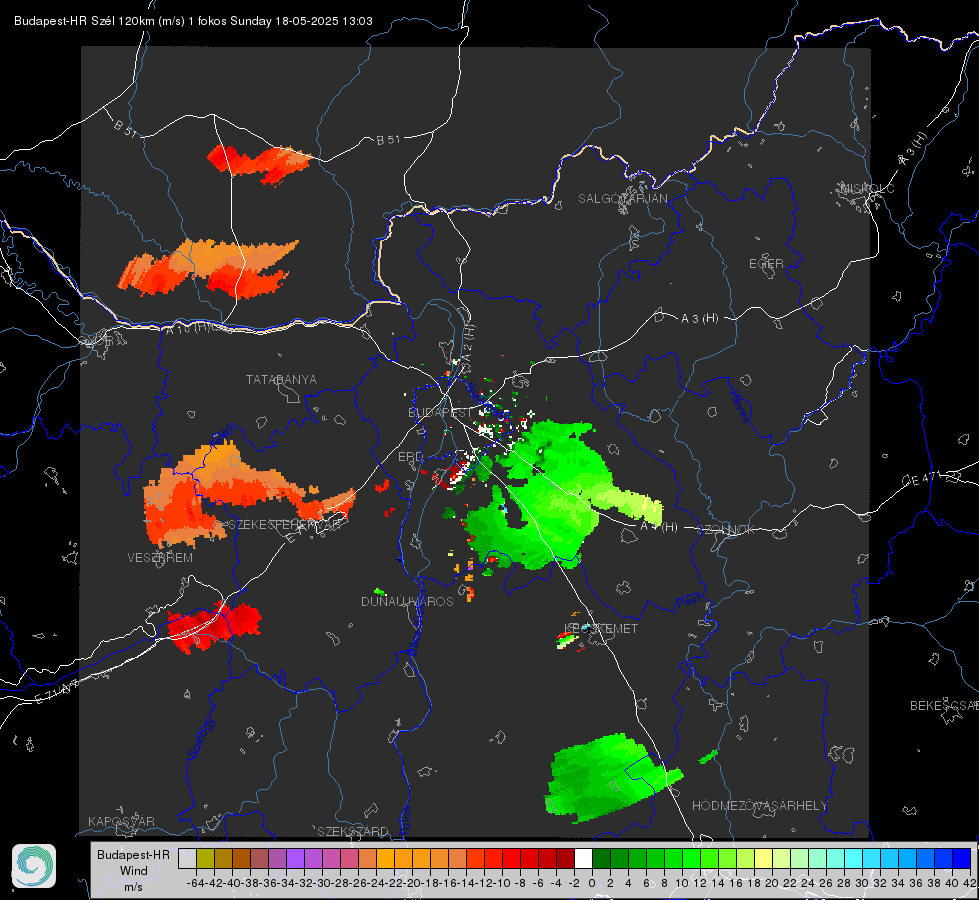This screenshot has height=900, width=979.
Task: Click the DUNAUJVAROS city label
Action: point(407,601)
